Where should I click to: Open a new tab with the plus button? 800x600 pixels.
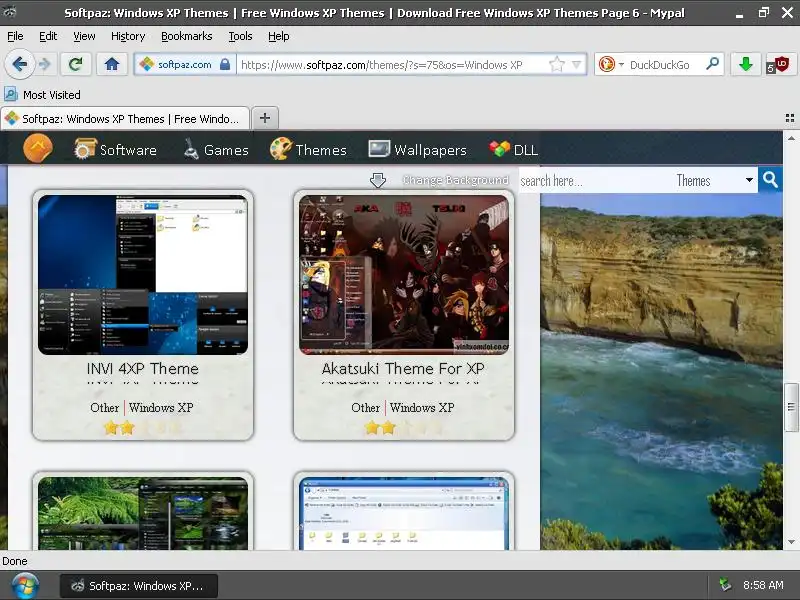(x=265, y=118)
